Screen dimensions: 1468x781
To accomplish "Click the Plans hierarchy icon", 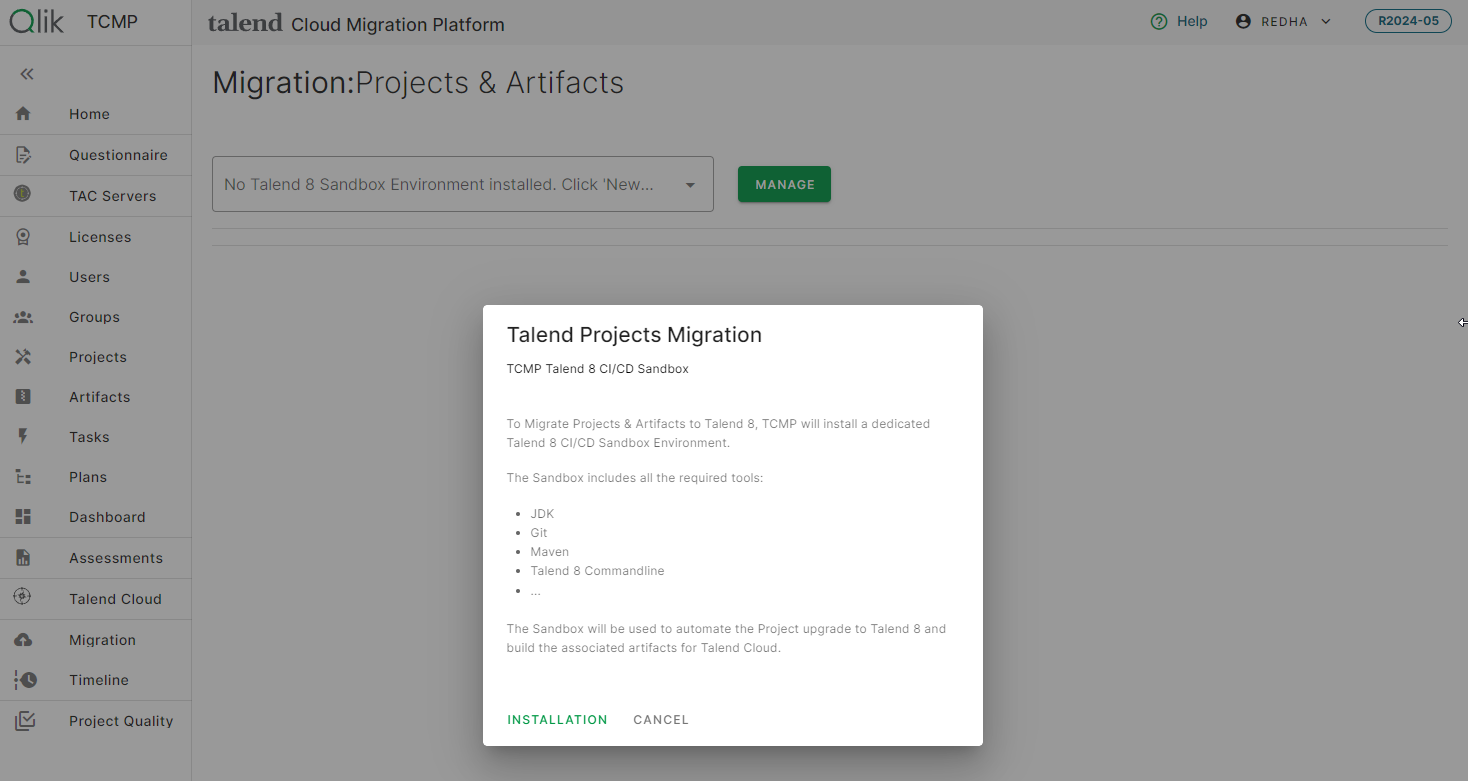I will pos(23,477).
